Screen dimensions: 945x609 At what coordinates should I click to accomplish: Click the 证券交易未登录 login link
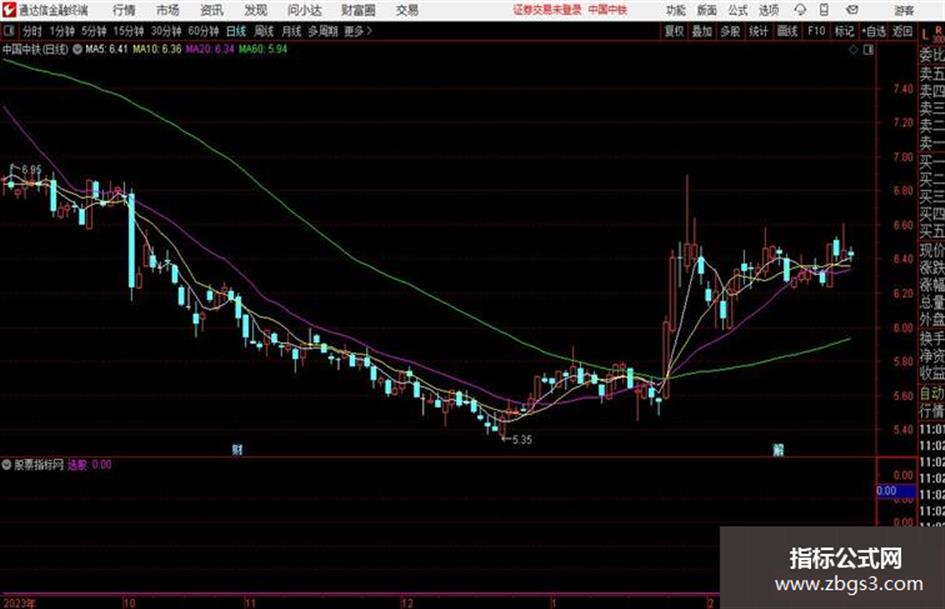(x=547, y=10)
